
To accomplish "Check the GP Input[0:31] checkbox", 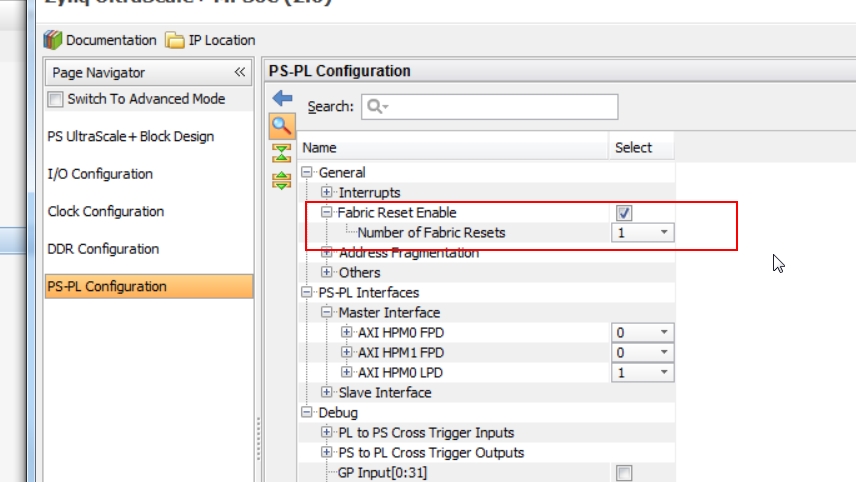I will (x=625, y=473).
